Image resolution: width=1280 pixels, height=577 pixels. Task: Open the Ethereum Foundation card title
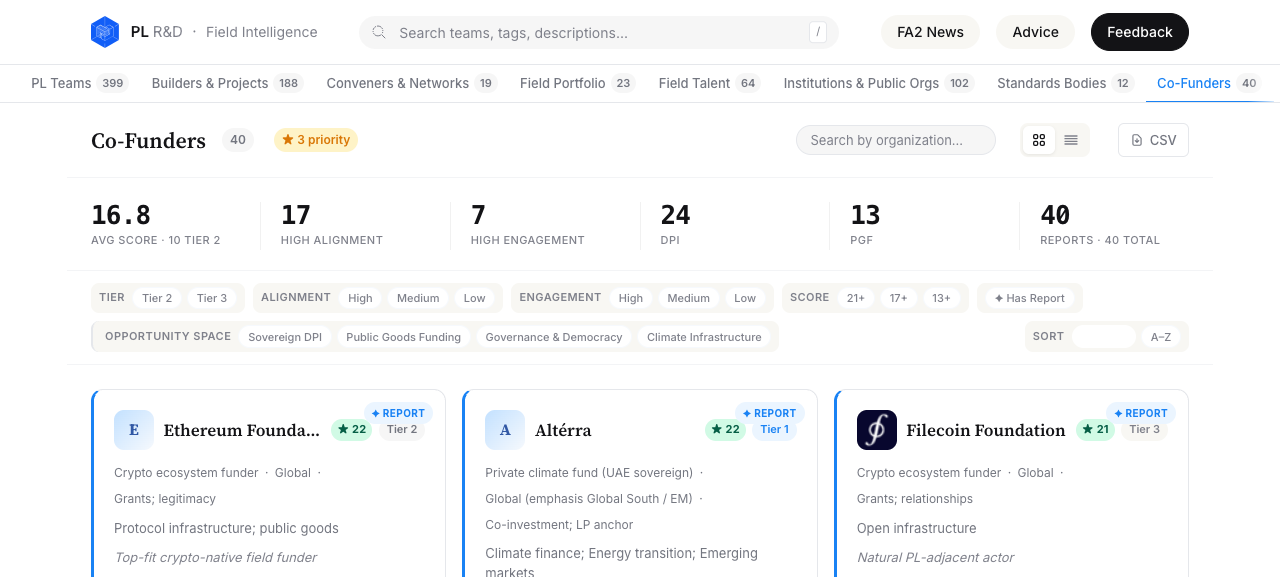(x=242, y=430)
